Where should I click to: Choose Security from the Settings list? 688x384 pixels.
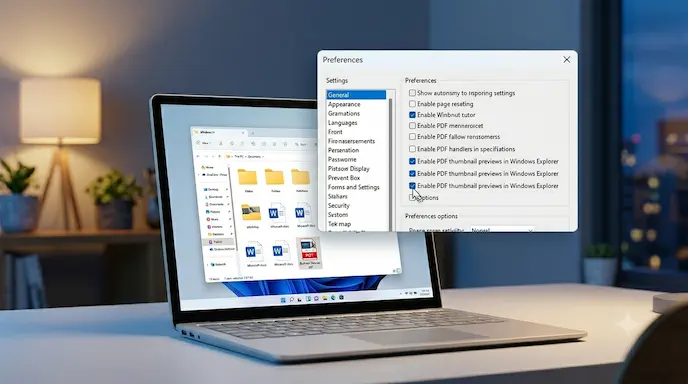[339, 206]
